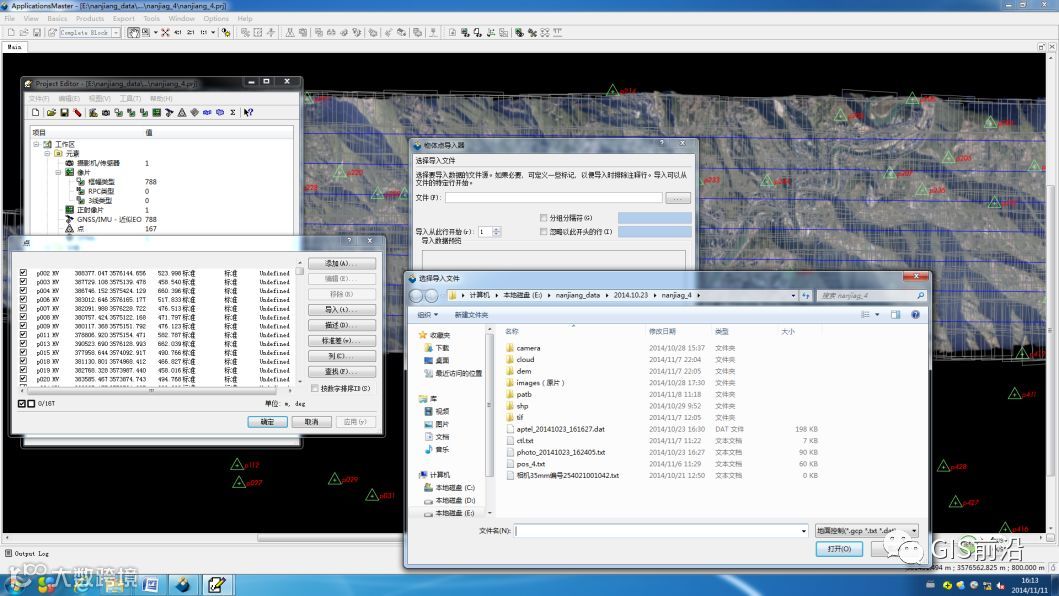The width and height of the screenshot is (1059, 596).
Task: Uncheck the p013 point checkbox
Action: pyautogui.click(x=23, y=343)
